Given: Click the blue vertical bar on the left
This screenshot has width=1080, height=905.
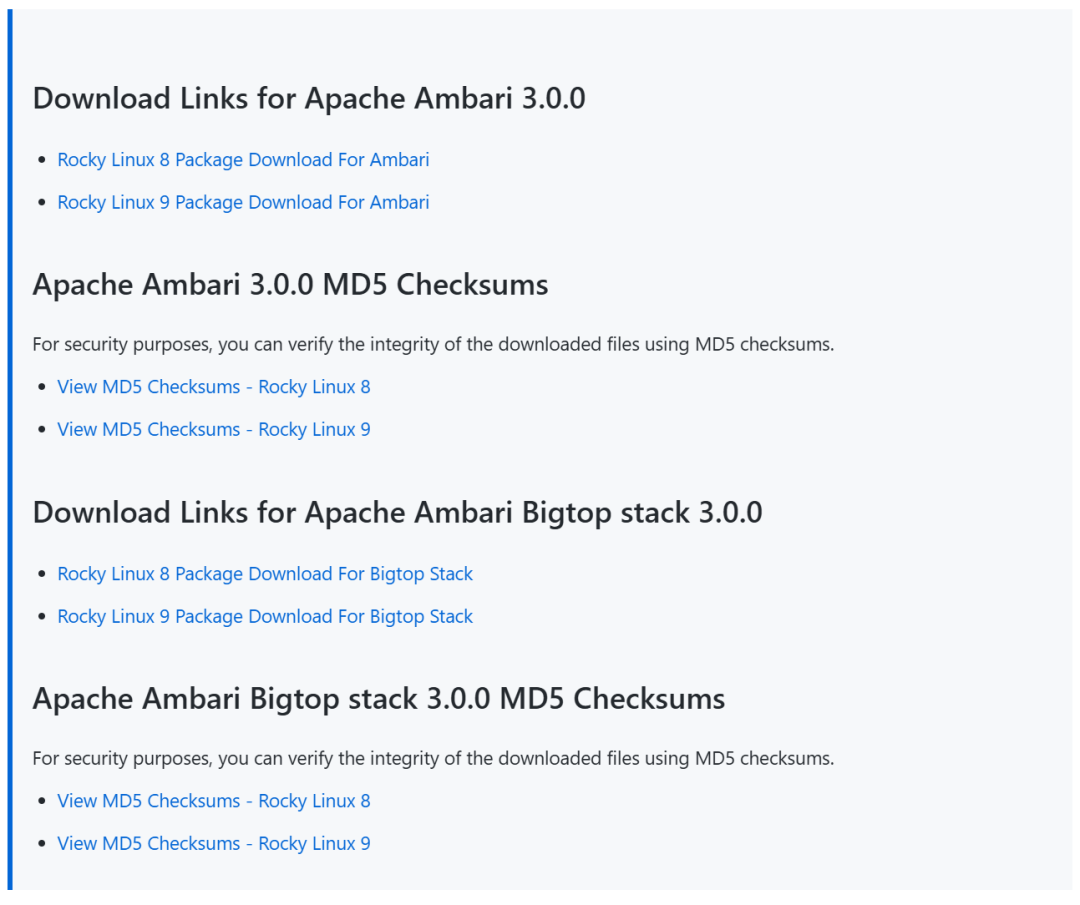Looking at the screenshot, I should tap(9, 450).
